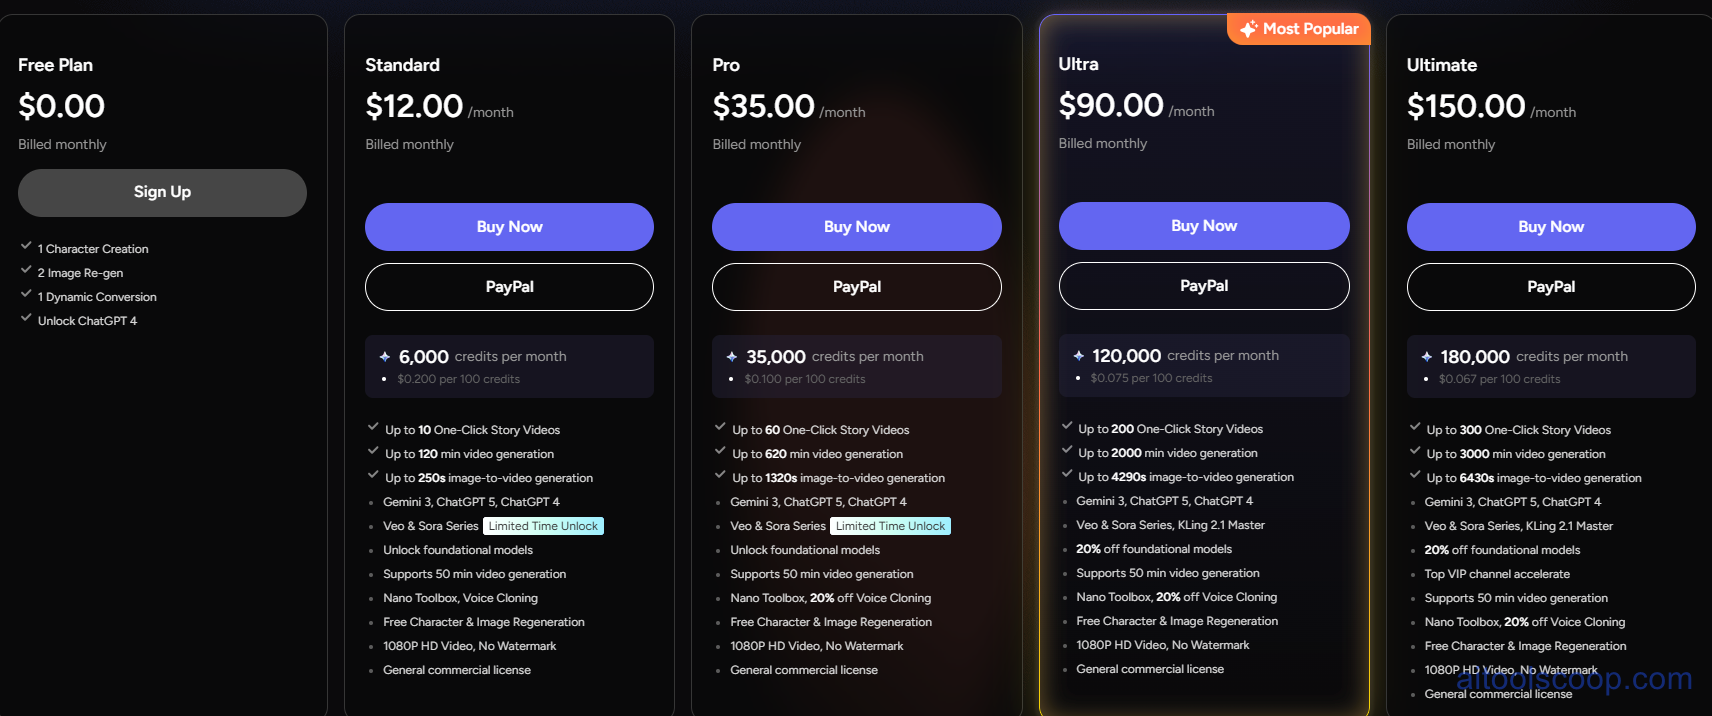The height and width of the screenshot is (716, 1712).
Task: Click the PayPal button under Pro plan
Action: point(856,287)
